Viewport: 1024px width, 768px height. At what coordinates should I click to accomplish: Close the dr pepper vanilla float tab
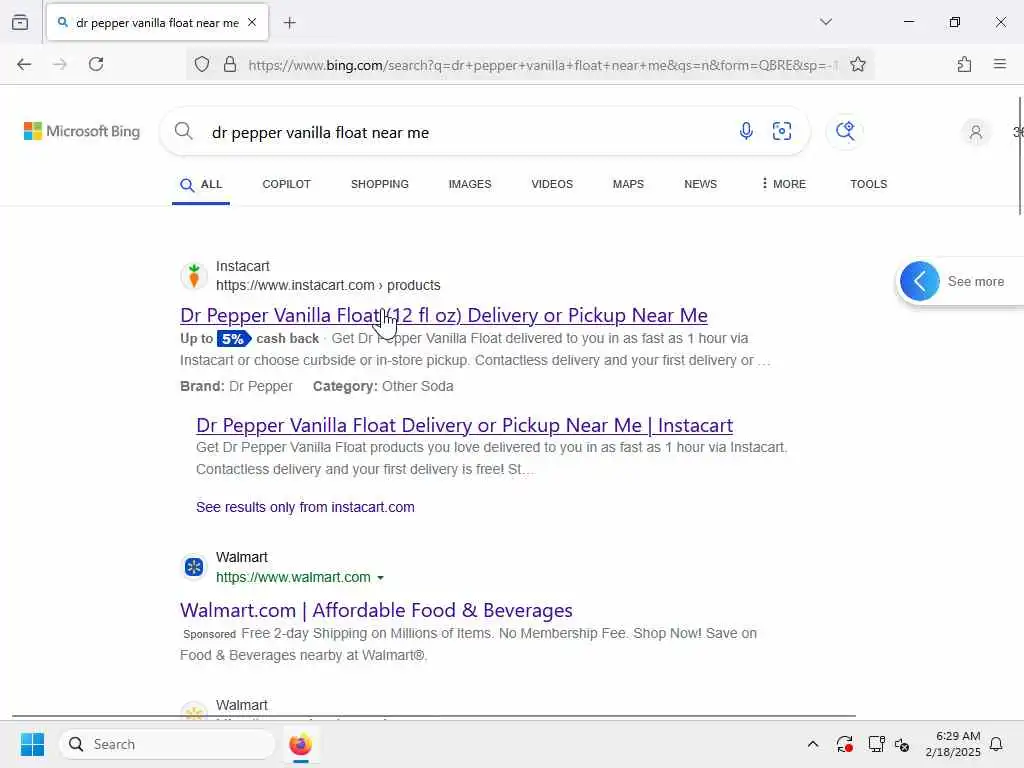pos(252,22)
